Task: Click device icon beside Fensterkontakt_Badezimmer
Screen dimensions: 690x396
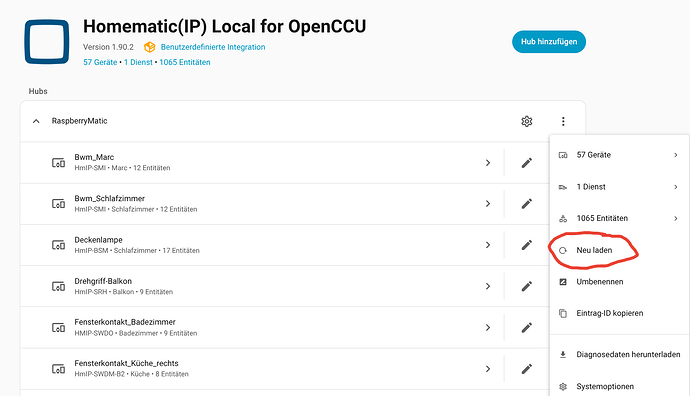Action: pyautogui.click(x=59, y=327)
